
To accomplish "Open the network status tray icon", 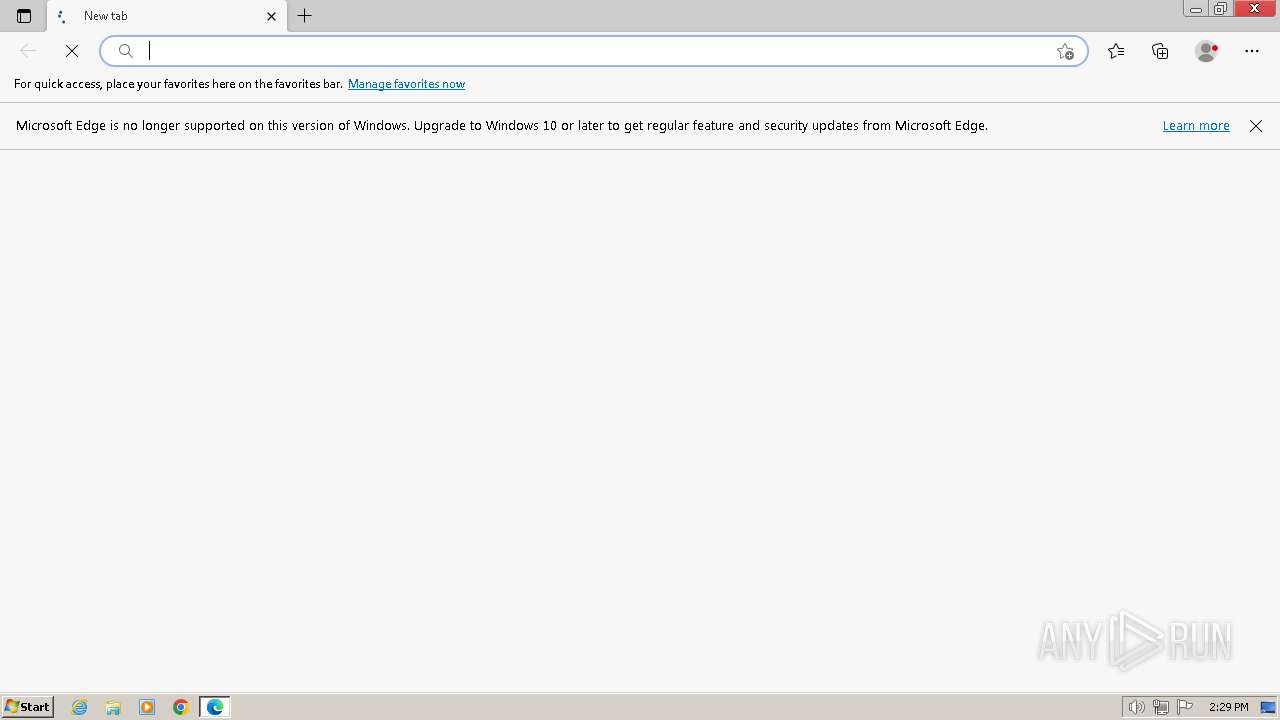I will tap(1161, 707).
